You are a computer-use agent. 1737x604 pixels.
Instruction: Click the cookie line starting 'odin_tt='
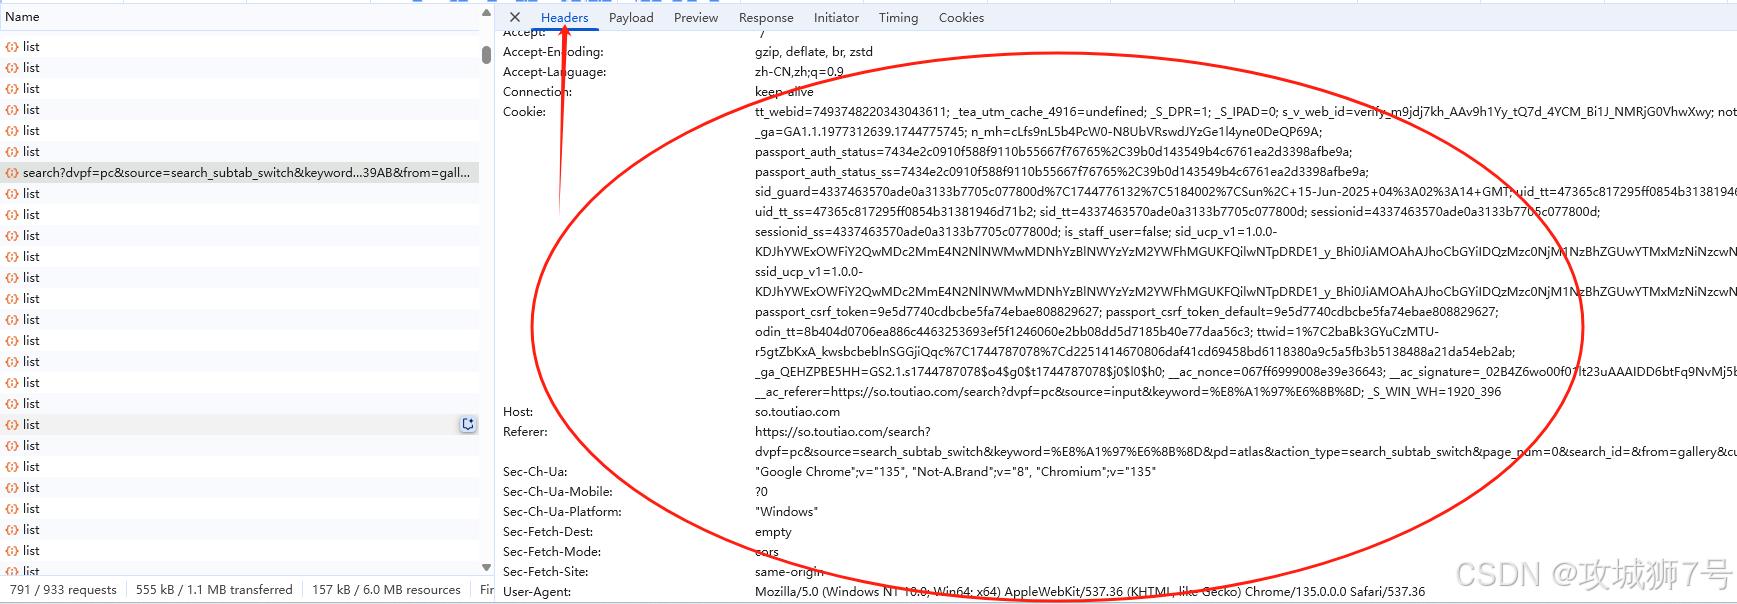(1097, 332)
